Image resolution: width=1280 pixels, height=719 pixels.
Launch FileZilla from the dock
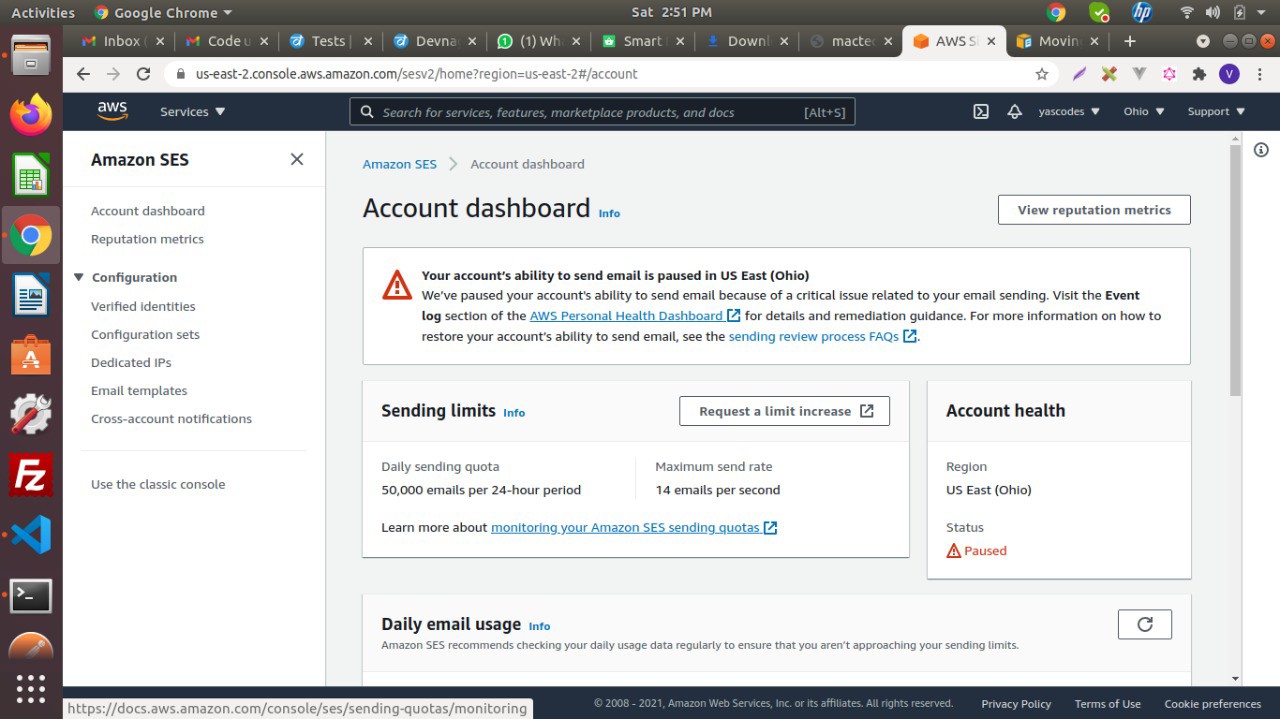pyautogui.click(x=31, y=475)
